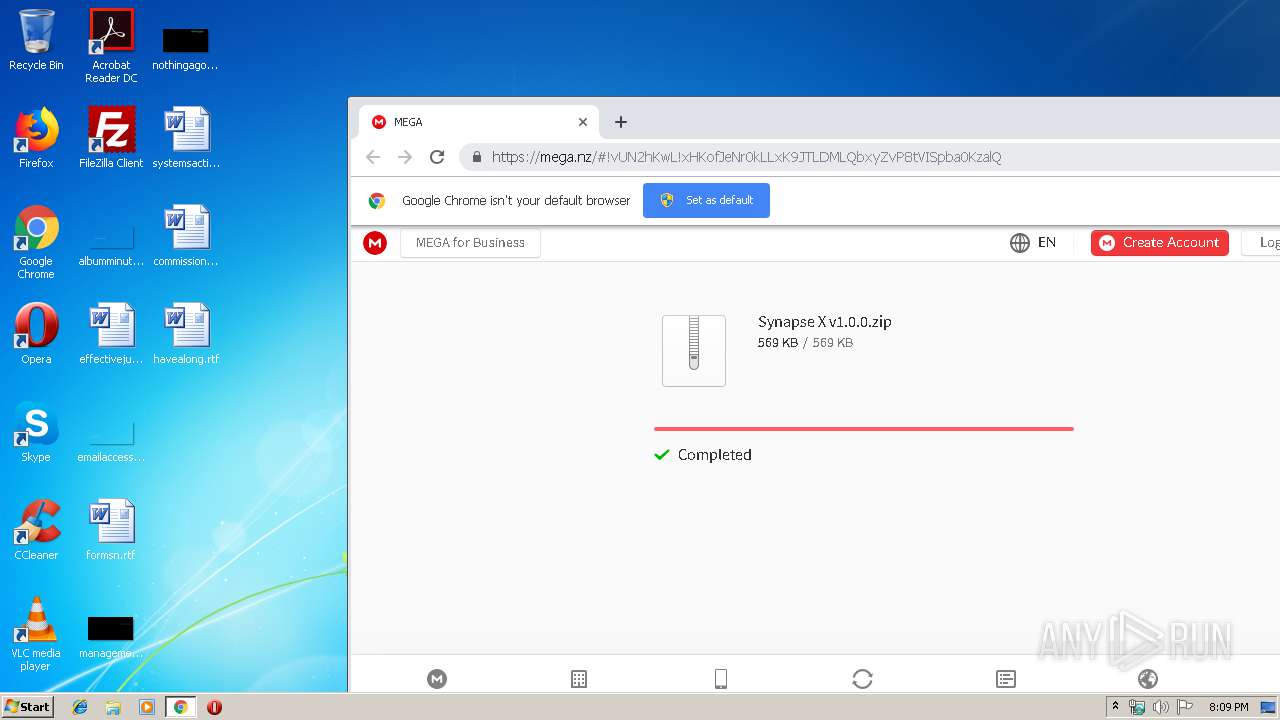The height and width of the screenshot is (720, 1280).
Task: Open emailaccess desktop item
Action: tap(111, 440)
